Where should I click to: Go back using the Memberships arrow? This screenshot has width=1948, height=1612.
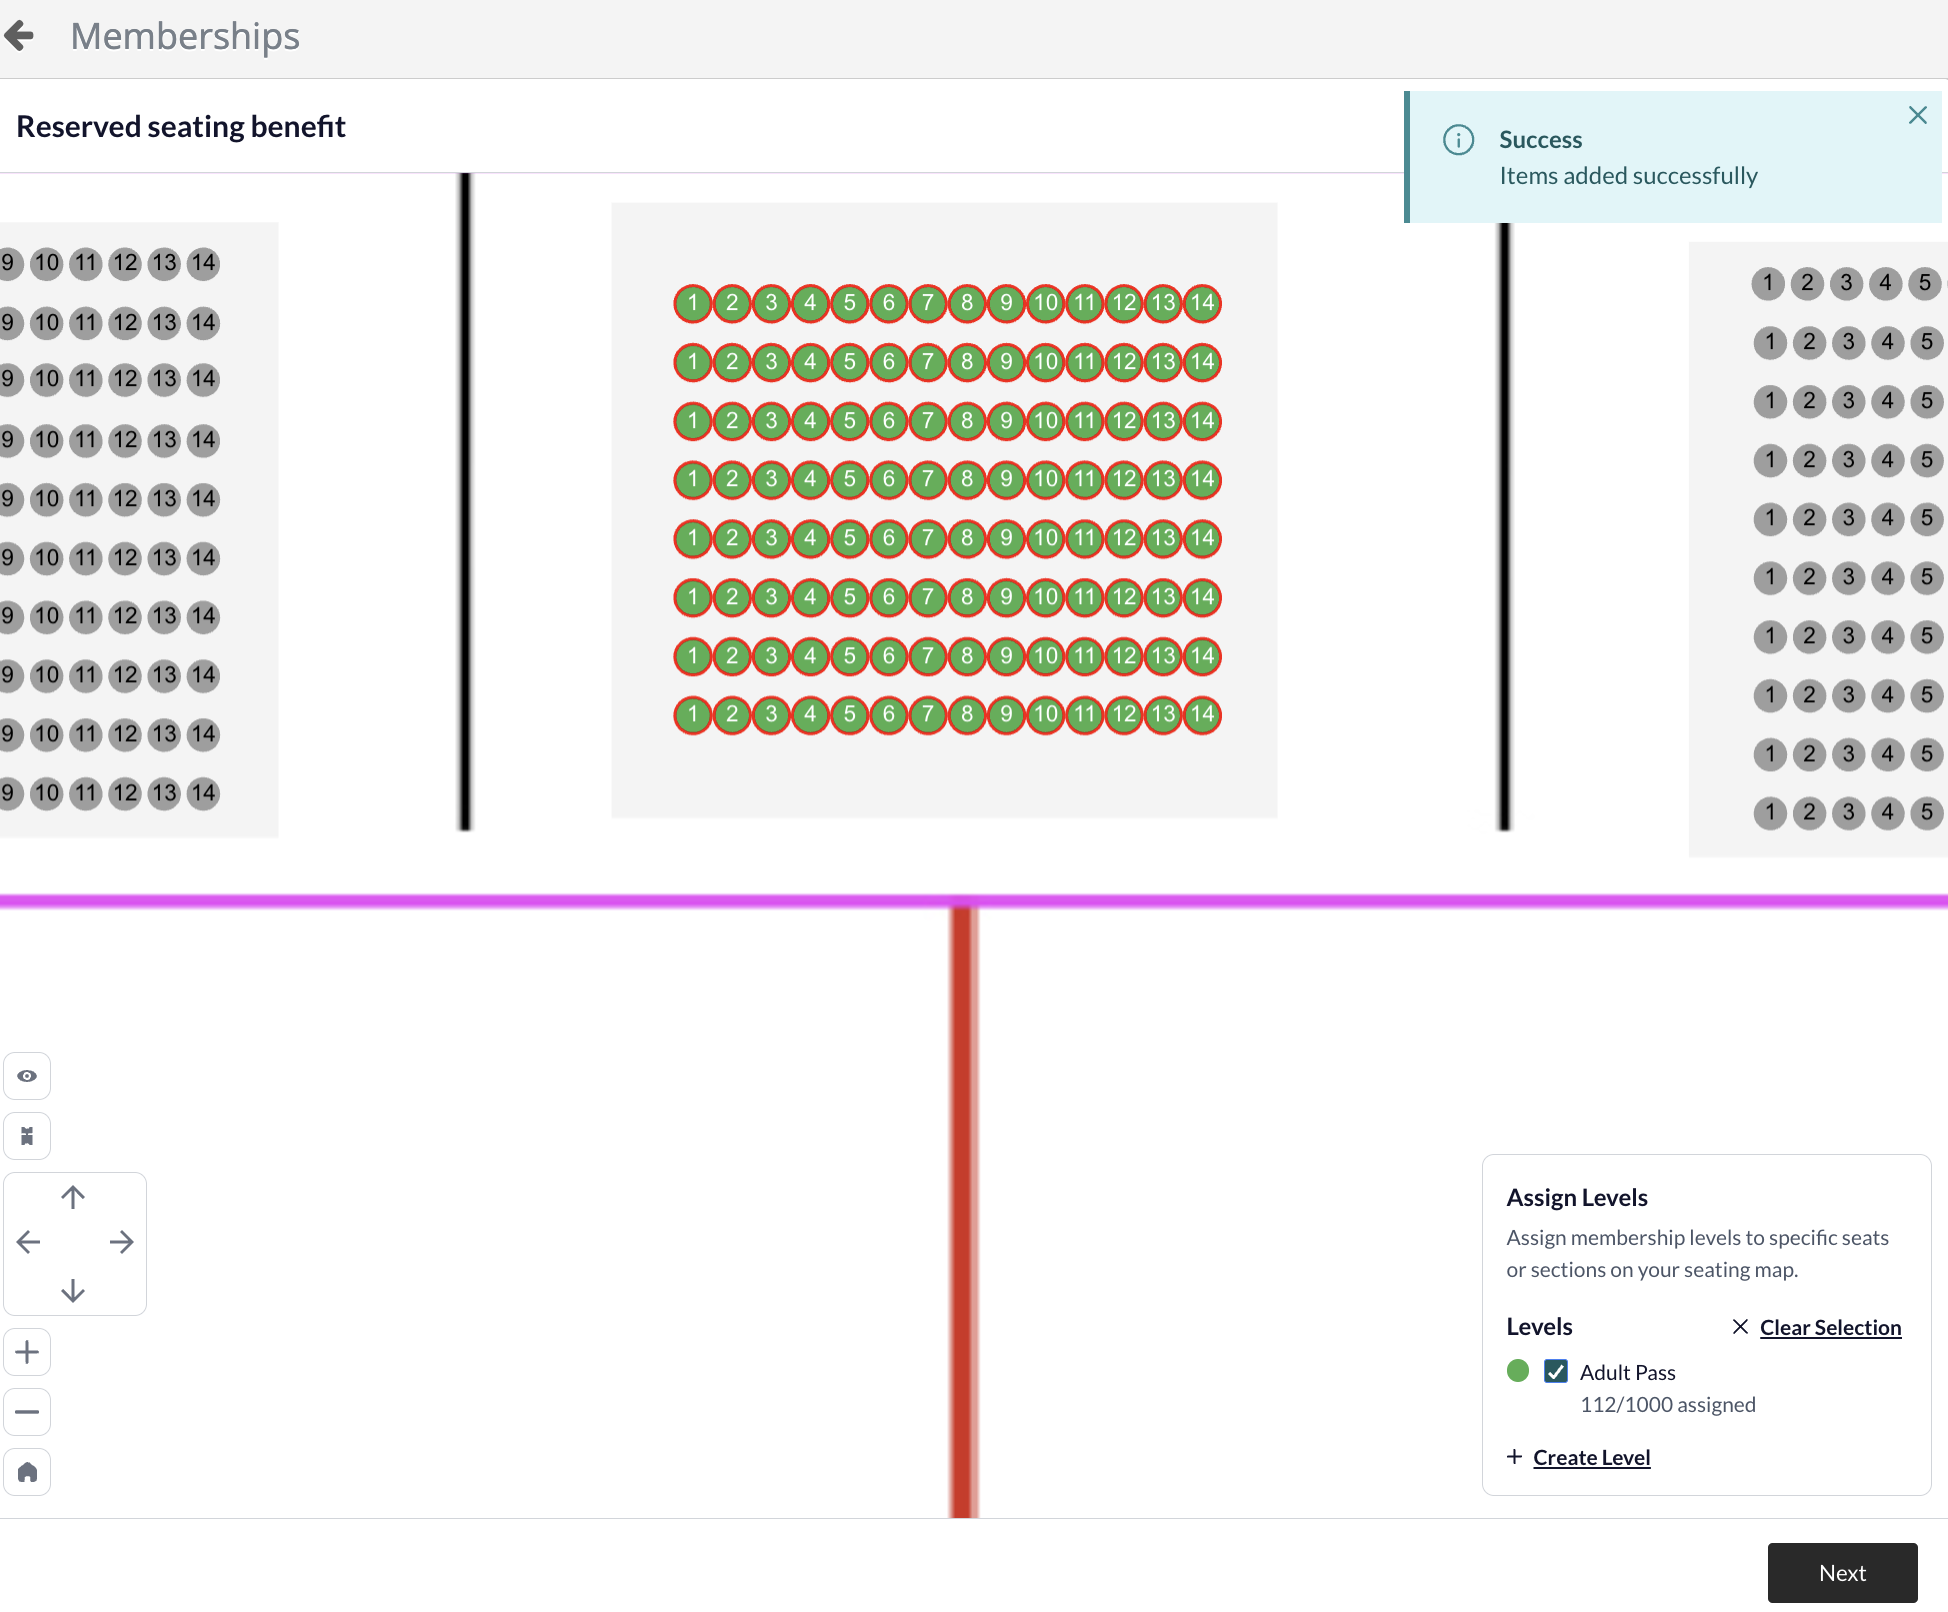[x=19, y=36]
